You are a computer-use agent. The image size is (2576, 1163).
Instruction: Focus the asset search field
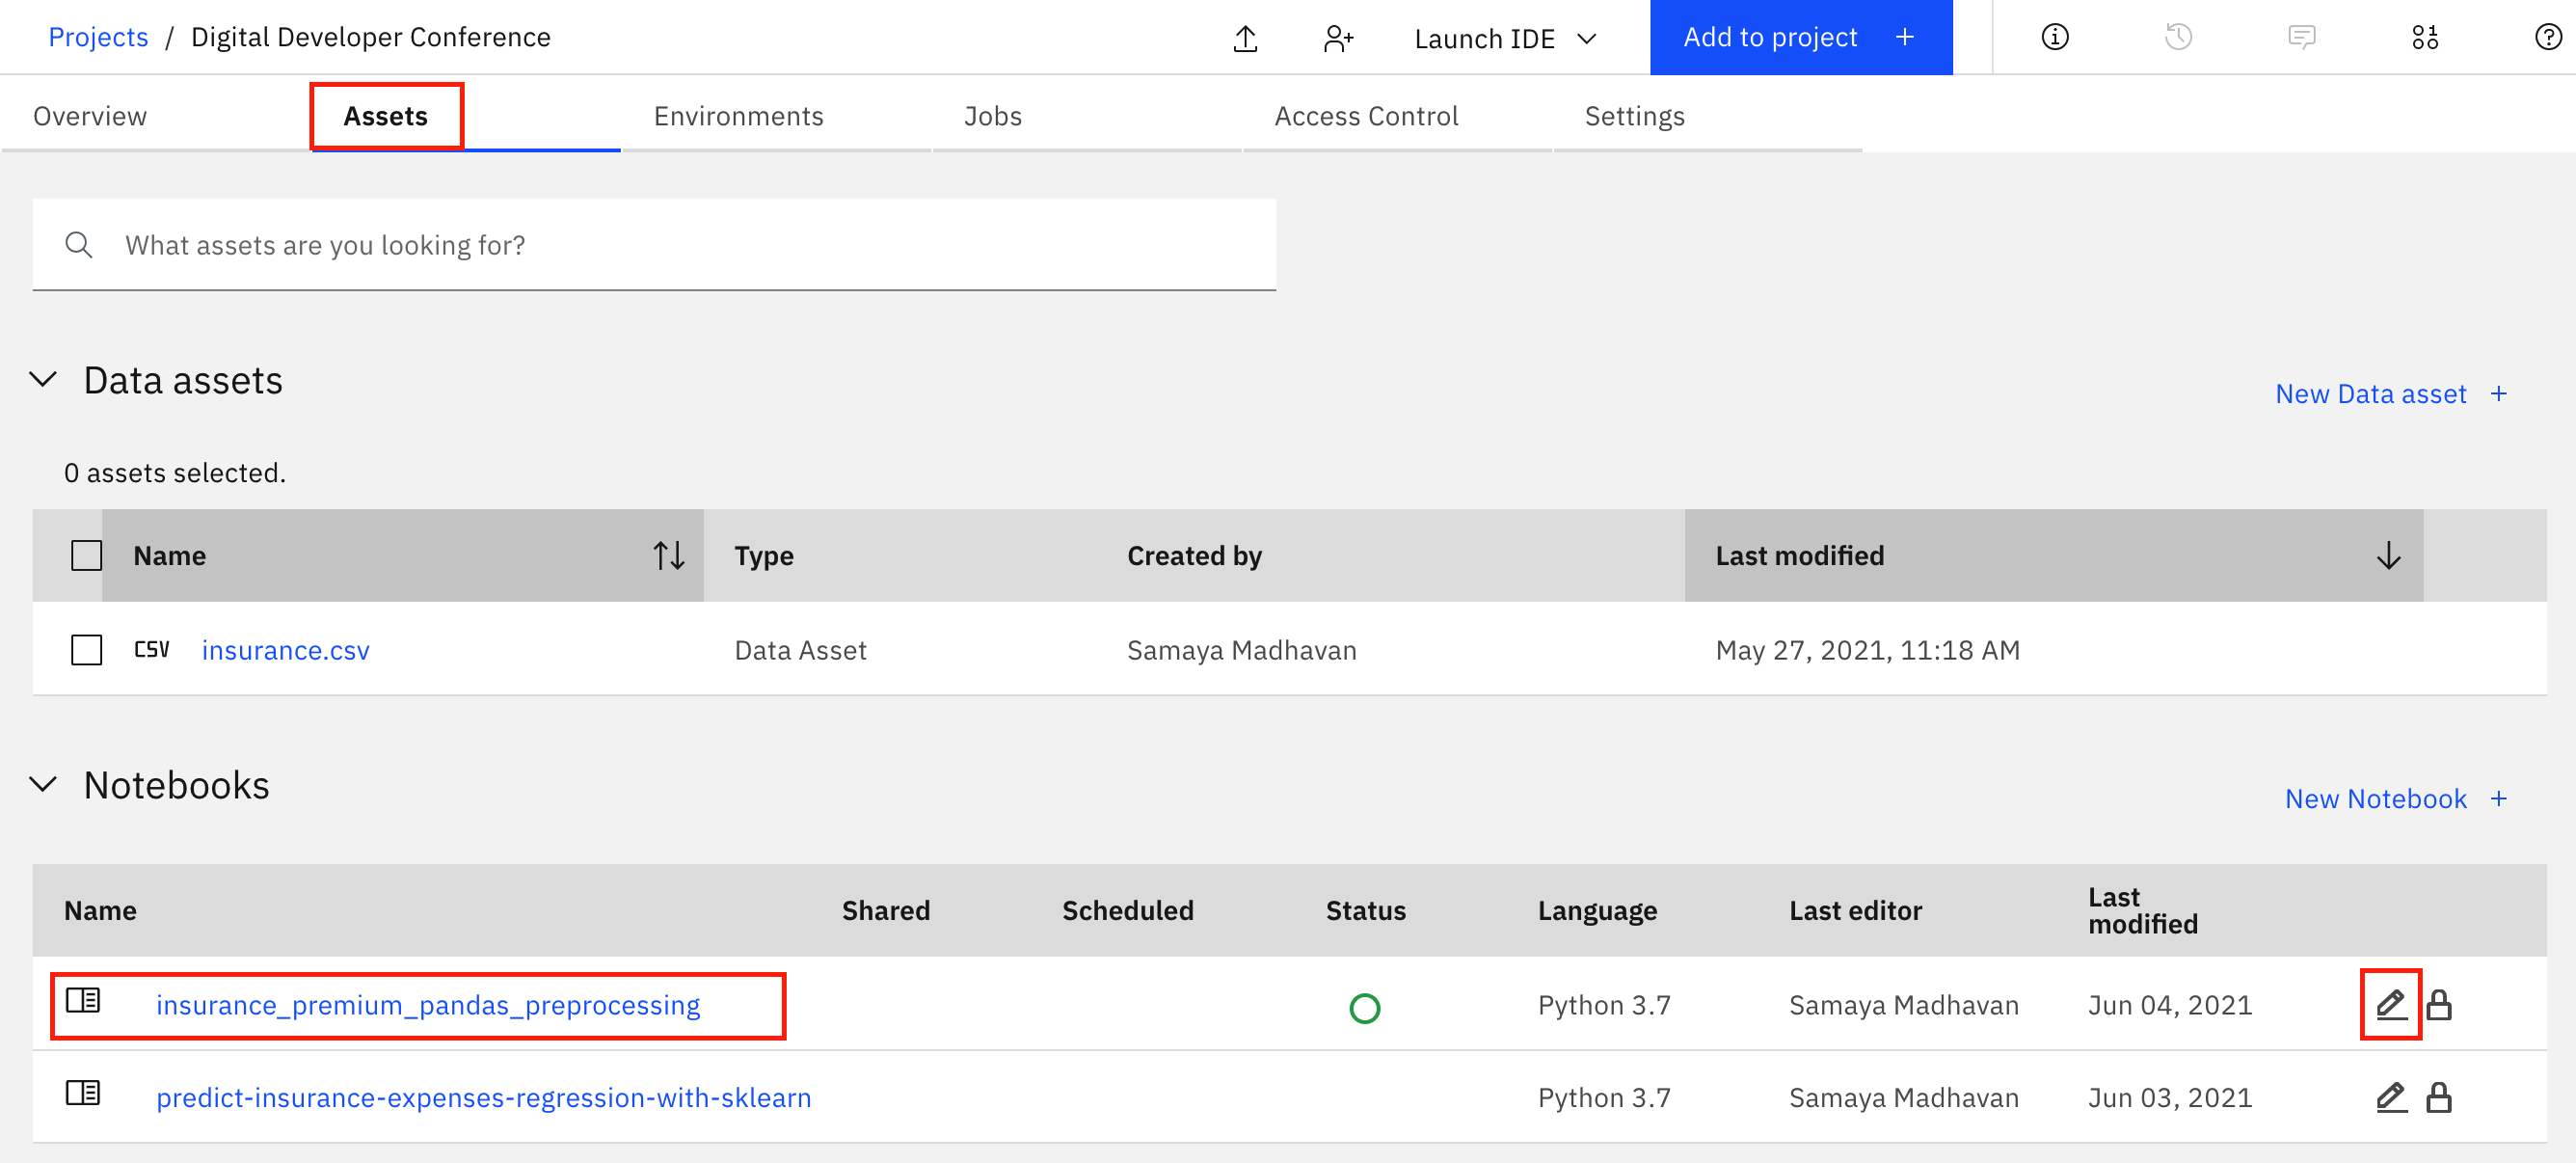654,245
